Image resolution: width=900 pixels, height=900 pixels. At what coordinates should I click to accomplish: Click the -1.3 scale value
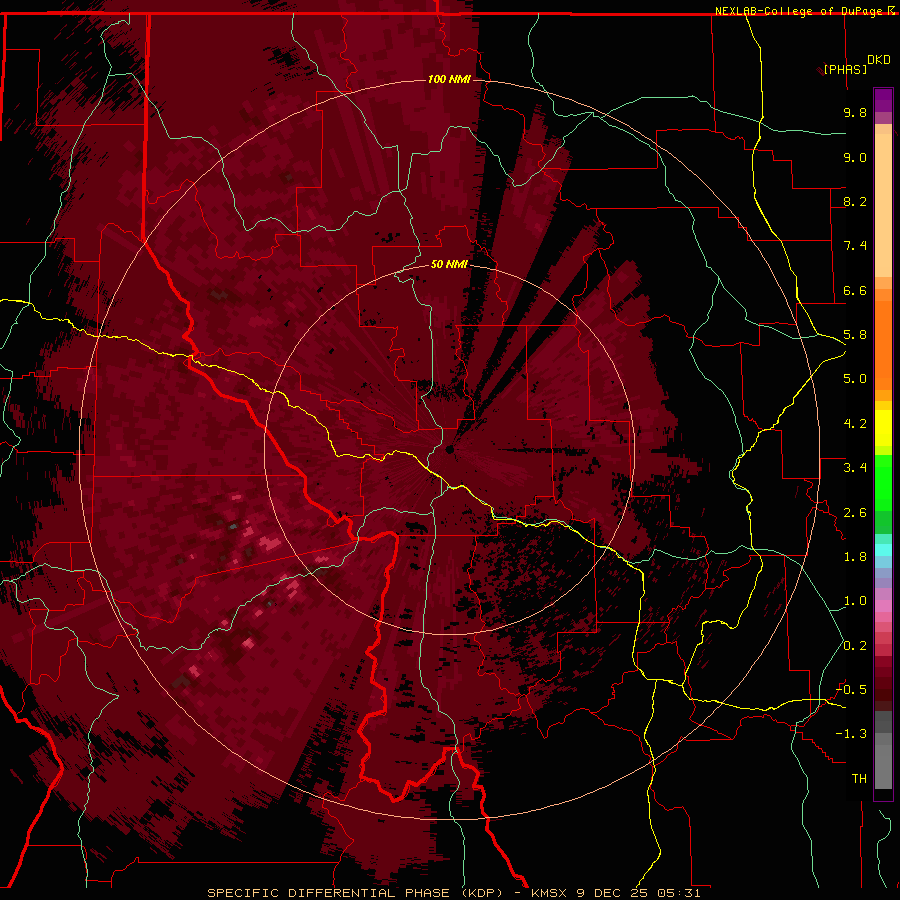(x=851, y=734)
